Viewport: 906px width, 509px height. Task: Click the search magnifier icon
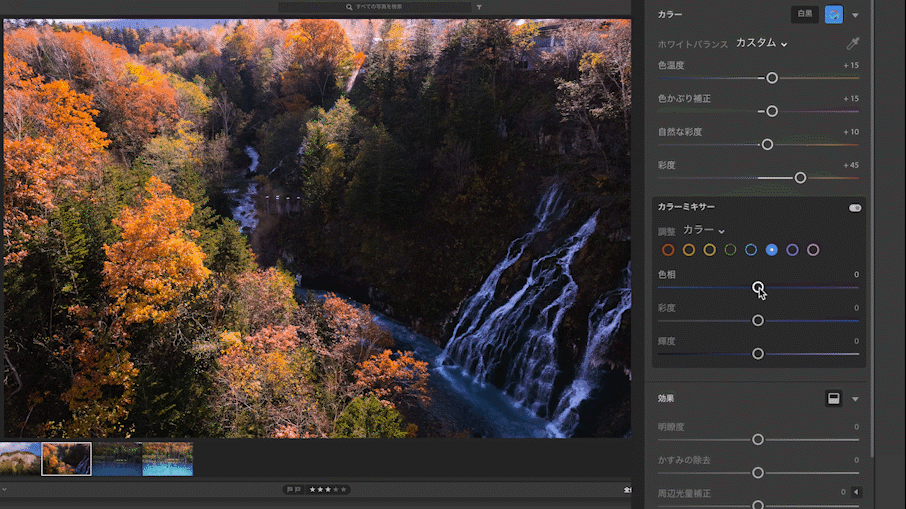pos(349,7)
